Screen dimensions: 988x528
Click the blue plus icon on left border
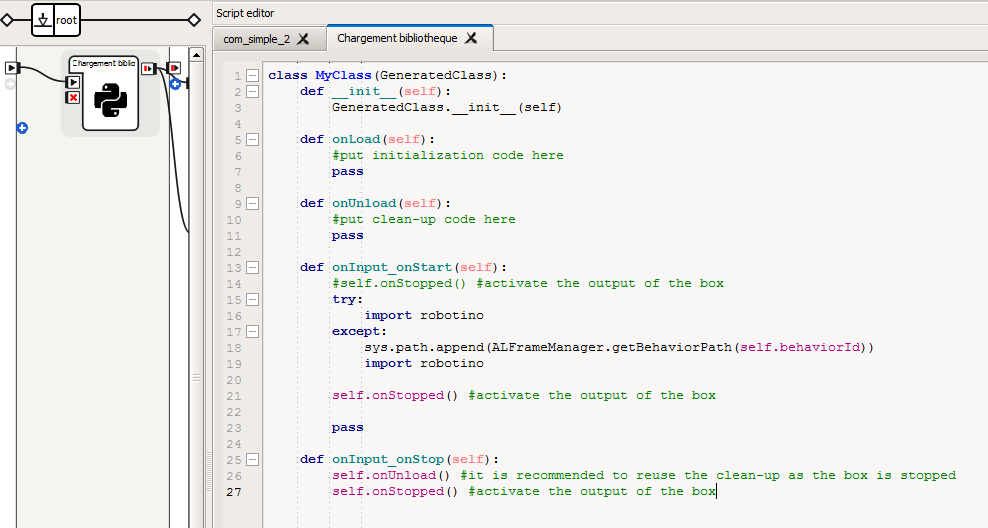pyautogui.click(x=22, y=128)
